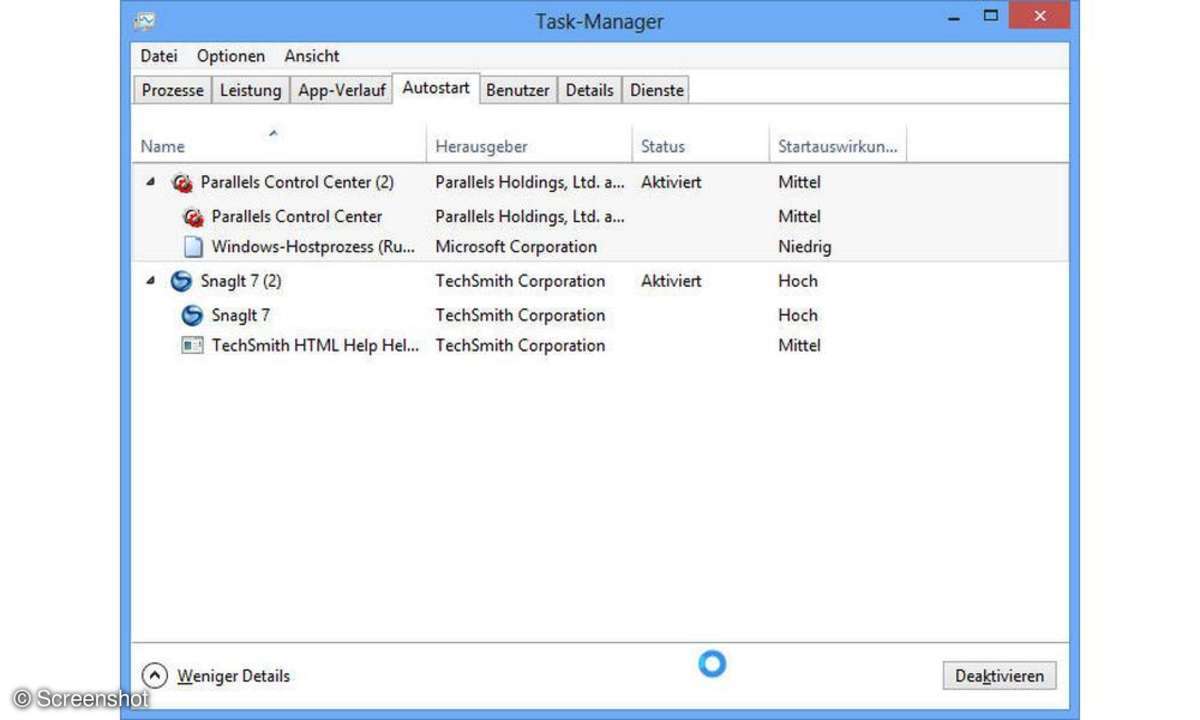Click the Task-Manager title bar icon
Image resolution: width=1200 pixels, height=720 pixels.
point(145,20)
